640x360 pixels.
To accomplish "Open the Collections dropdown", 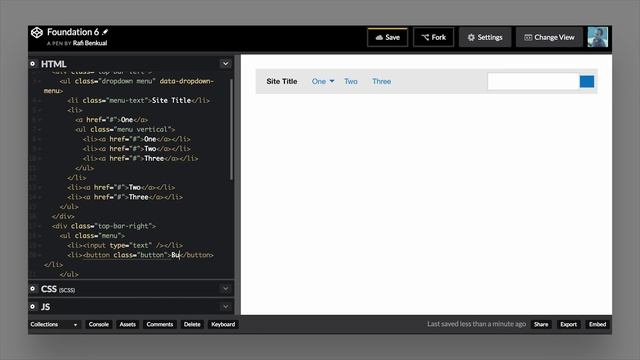I will pyautogui.click(x=54, y=324).
